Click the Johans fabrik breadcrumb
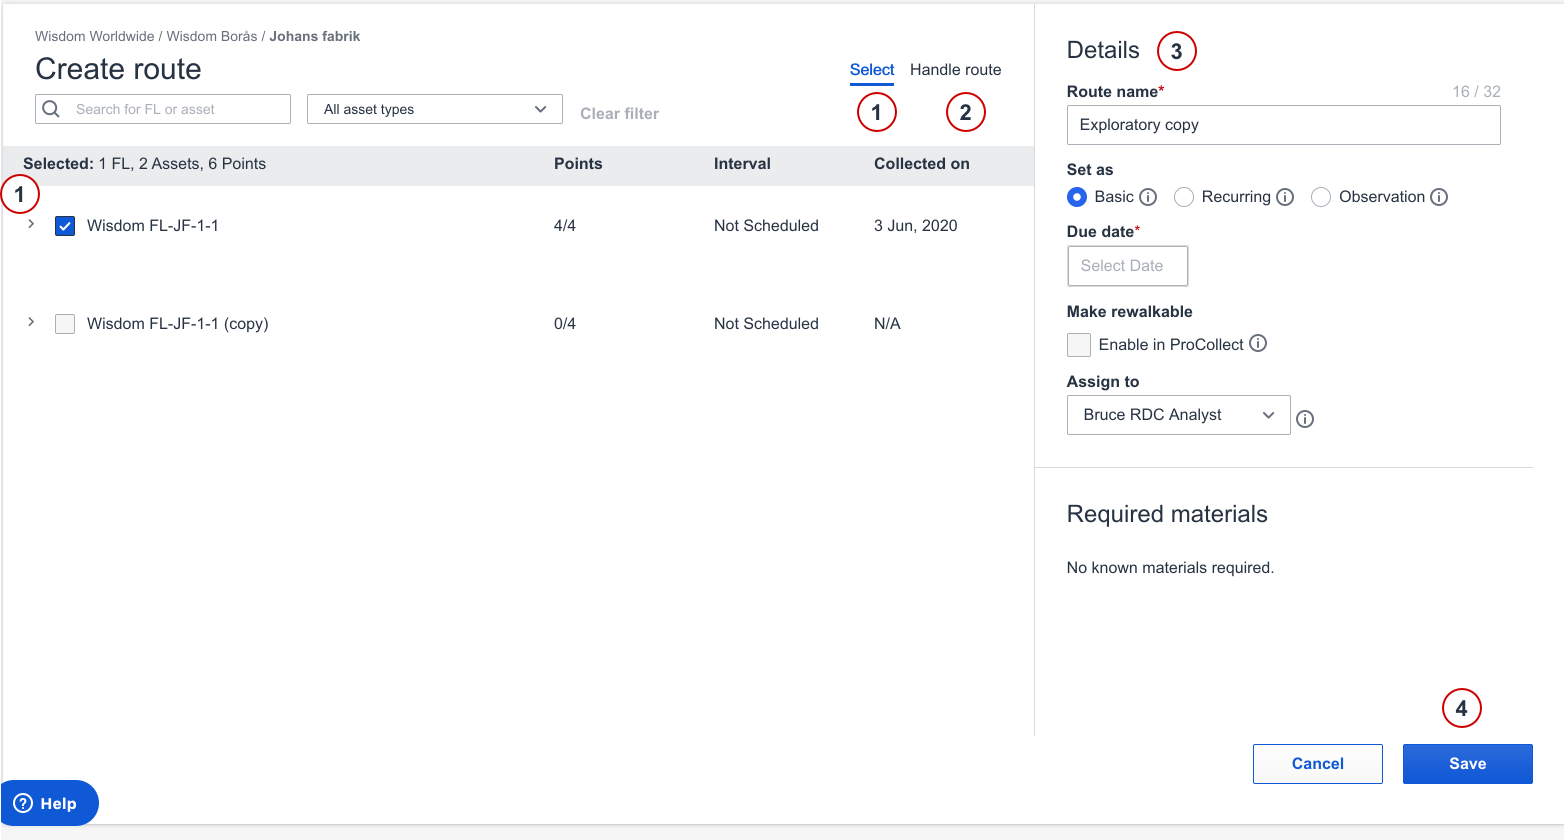The image size is (1564, 840). (315, 36)
